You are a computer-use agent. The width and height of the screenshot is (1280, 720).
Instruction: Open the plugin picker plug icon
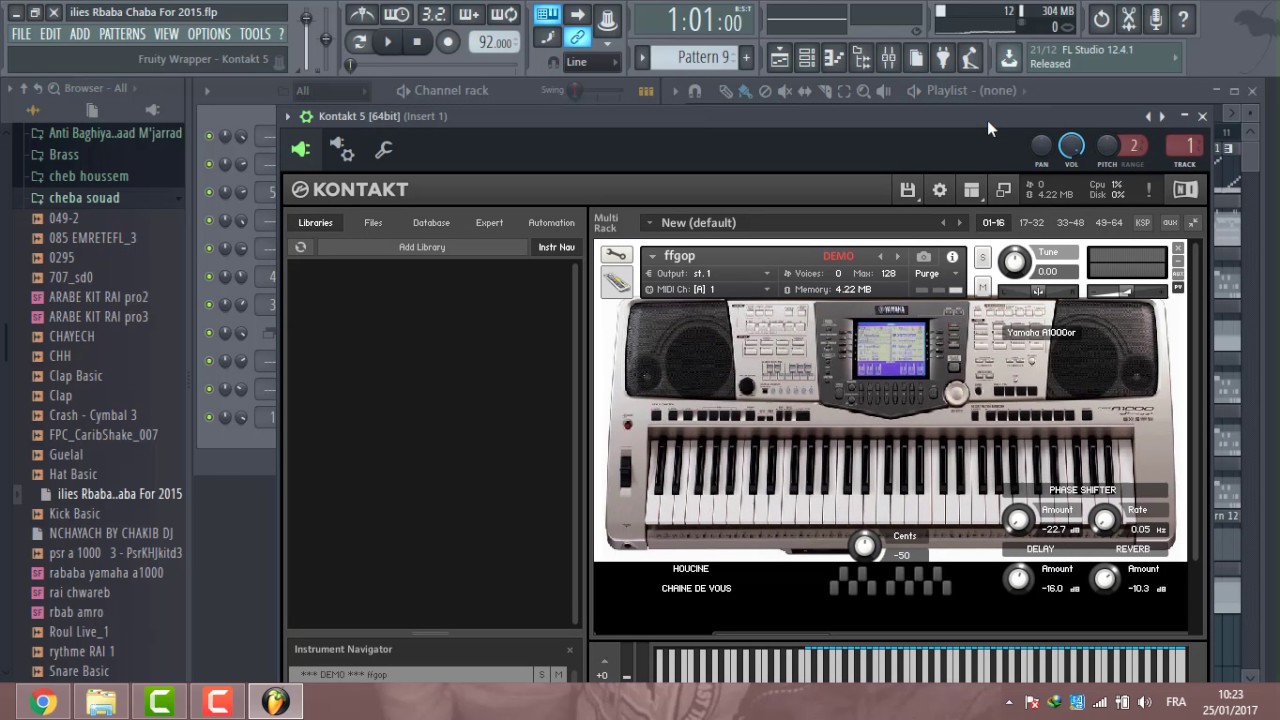(x=942, y=58)
